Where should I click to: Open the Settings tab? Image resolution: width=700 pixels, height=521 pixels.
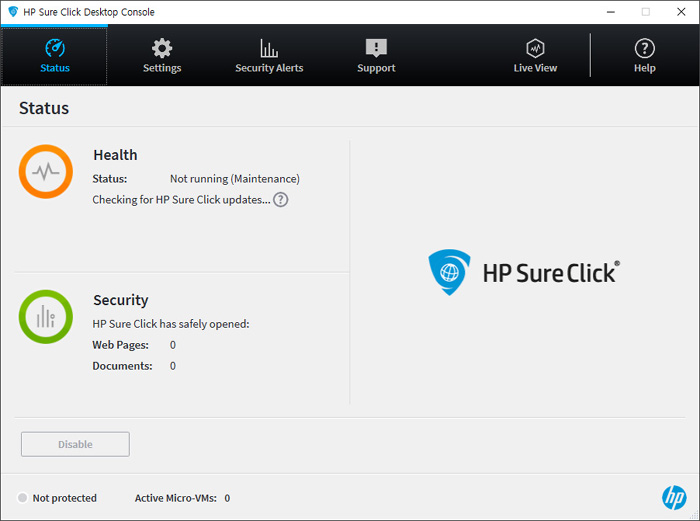(x=162, y=56)
